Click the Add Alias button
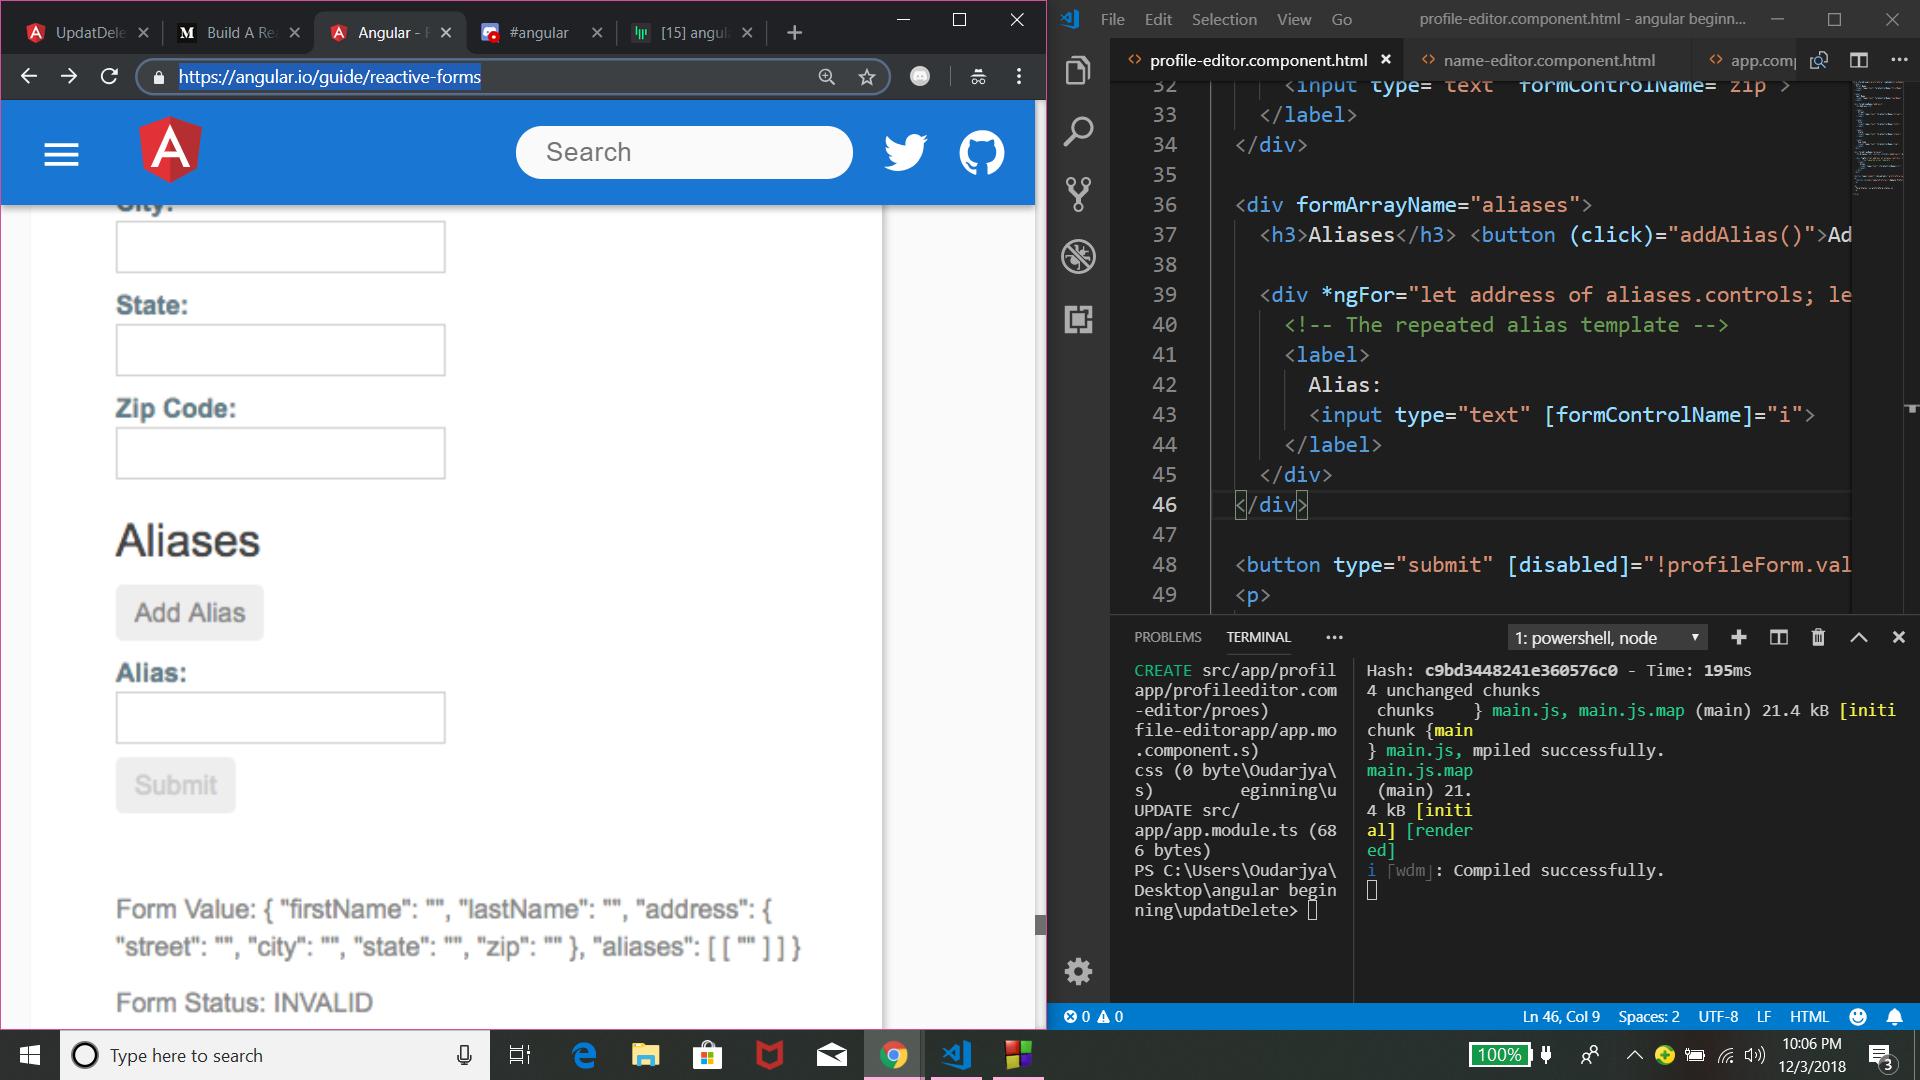The width and height of the screenshot is (1920, 1080). point(190,612)
